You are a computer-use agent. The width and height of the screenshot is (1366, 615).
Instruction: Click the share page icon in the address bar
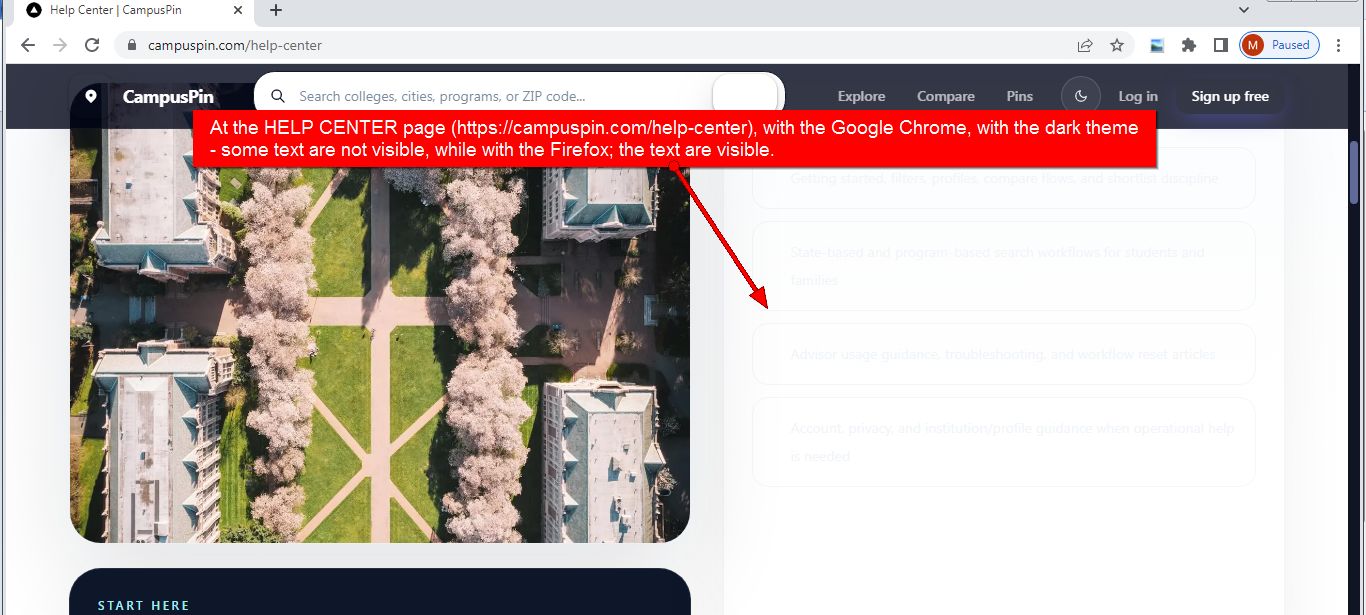(x=1085, y=45)
